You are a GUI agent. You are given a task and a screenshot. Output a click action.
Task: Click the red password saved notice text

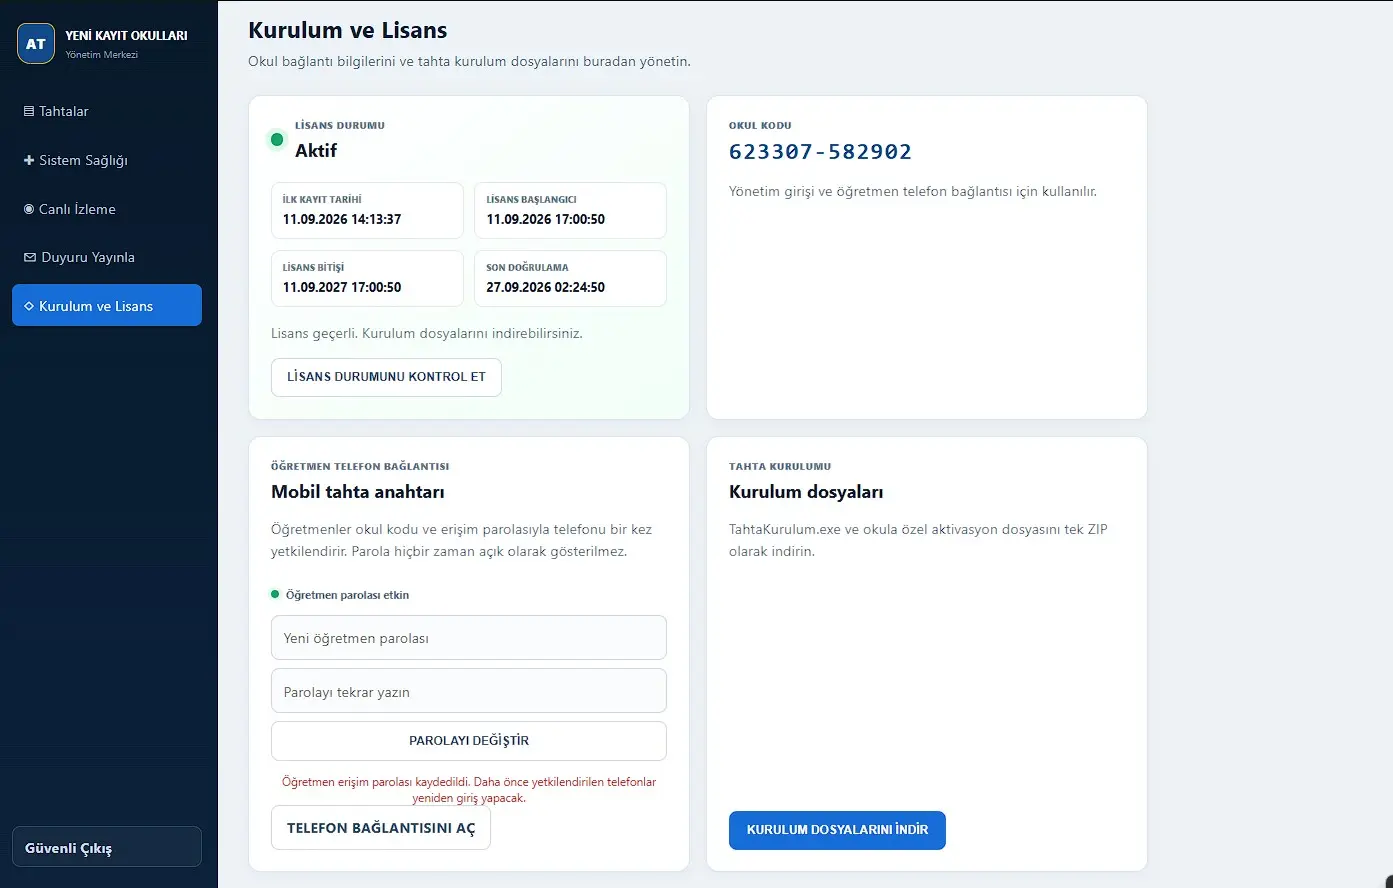click(x=469, y=790)
